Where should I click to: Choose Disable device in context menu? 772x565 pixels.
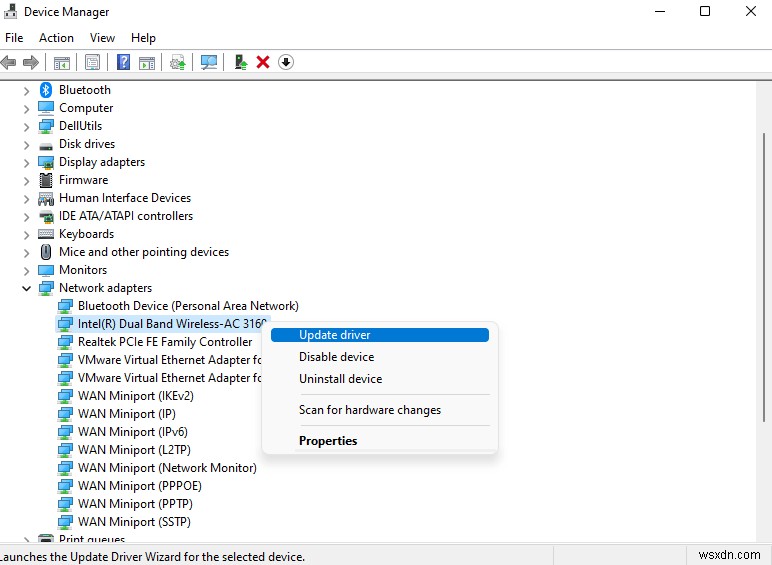(x=380, y=357)
